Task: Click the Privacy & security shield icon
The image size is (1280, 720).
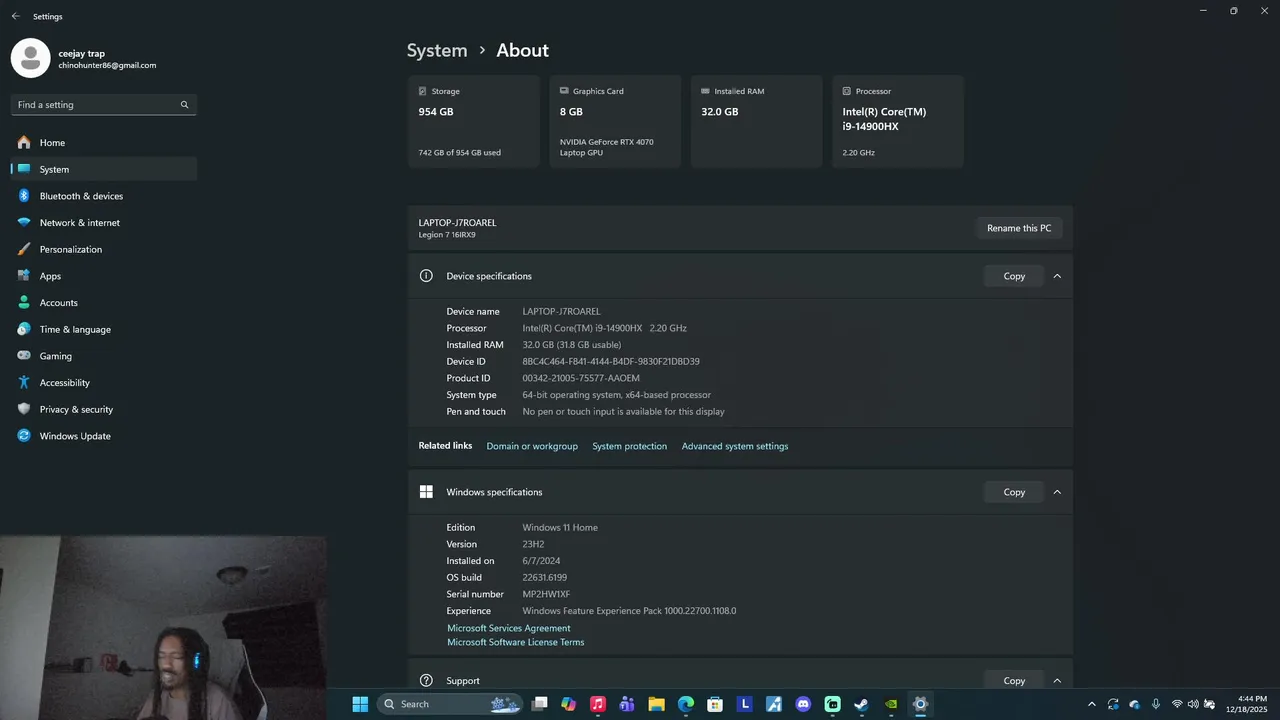Action: [24, 409]
